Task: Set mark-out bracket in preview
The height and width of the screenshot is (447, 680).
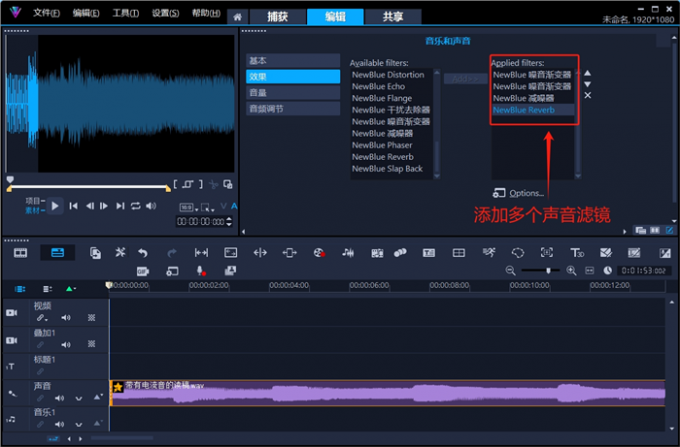Action: 201,184
